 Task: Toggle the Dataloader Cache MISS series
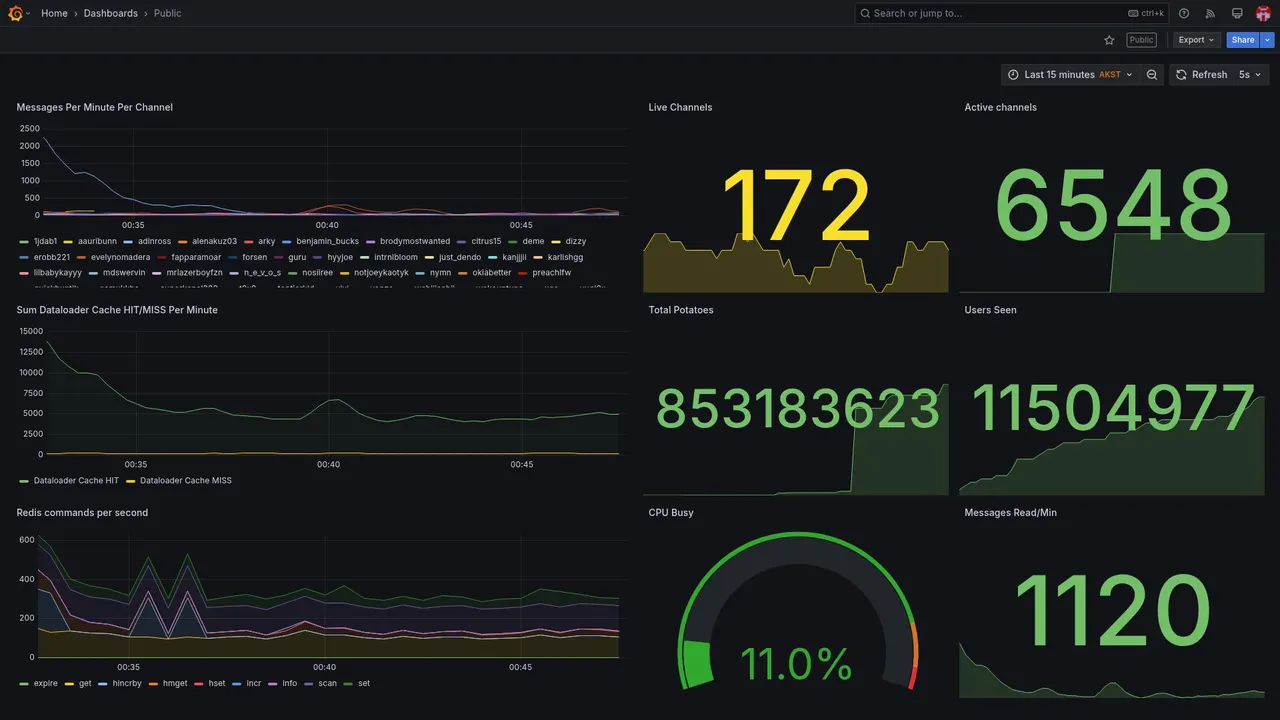click(x=185, y=480)
